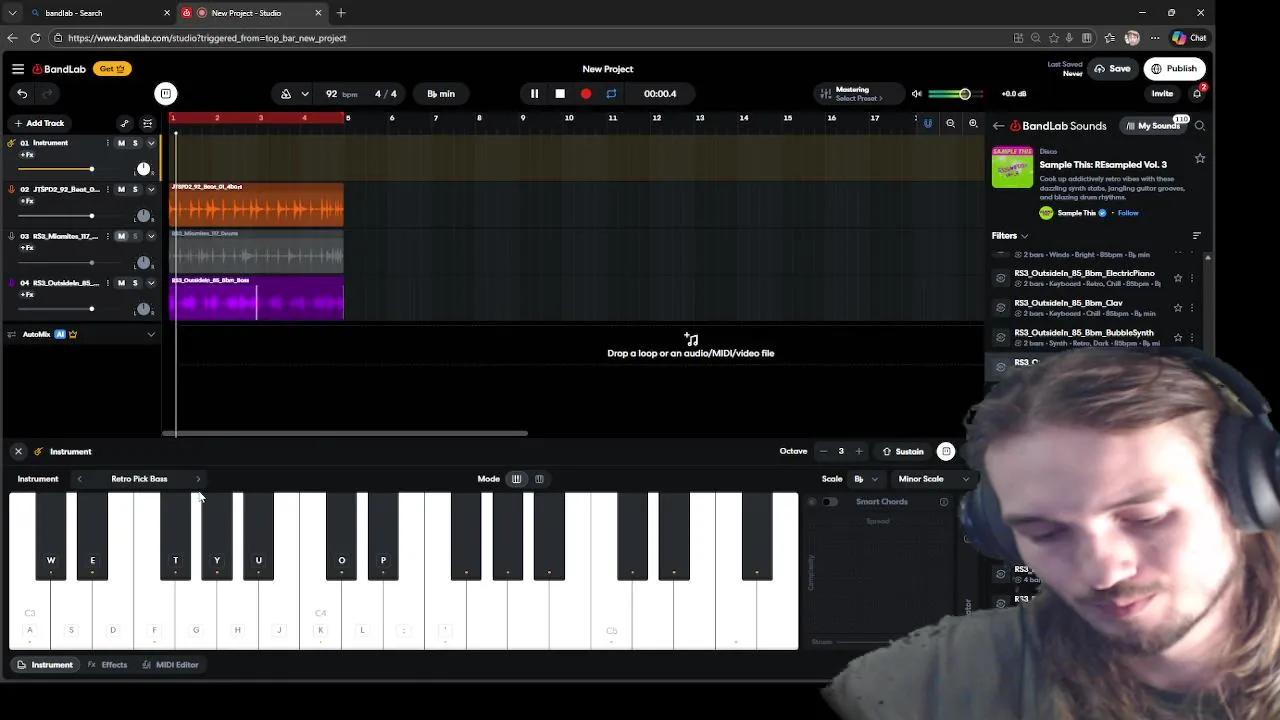Open My Sounds tab
This screenshot has height=720, width=1280.
(1152, 126)
